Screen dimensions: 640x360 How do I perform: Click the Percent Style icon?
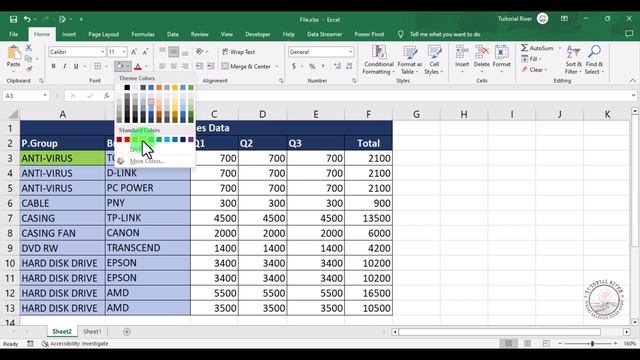click(x=312, y=66)
